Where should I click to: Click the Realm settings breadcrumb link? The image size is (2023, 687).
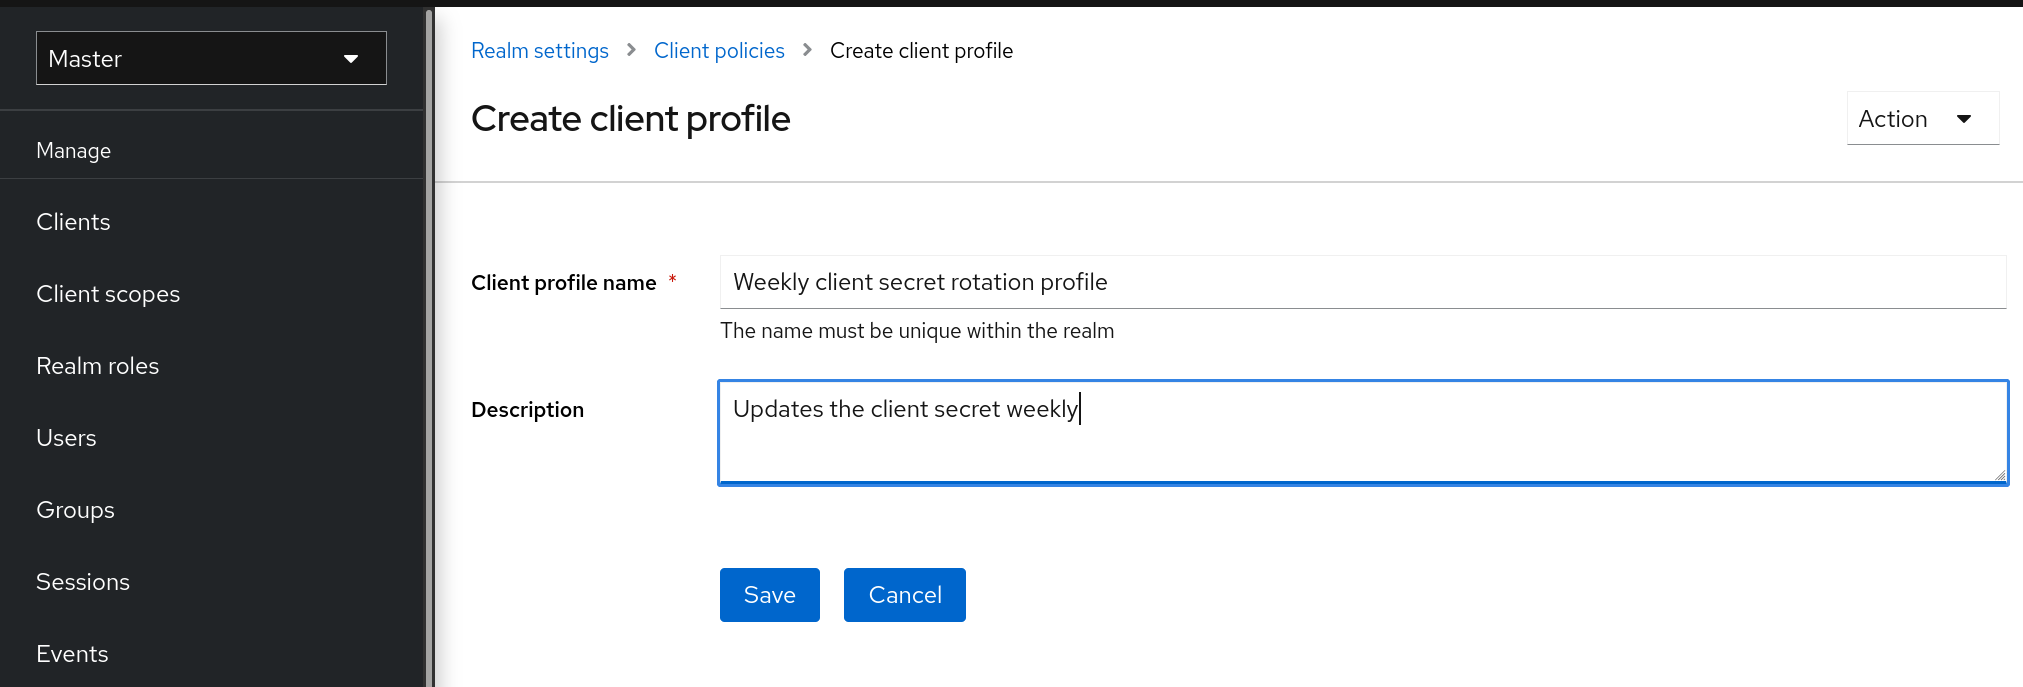coord(539,51)
